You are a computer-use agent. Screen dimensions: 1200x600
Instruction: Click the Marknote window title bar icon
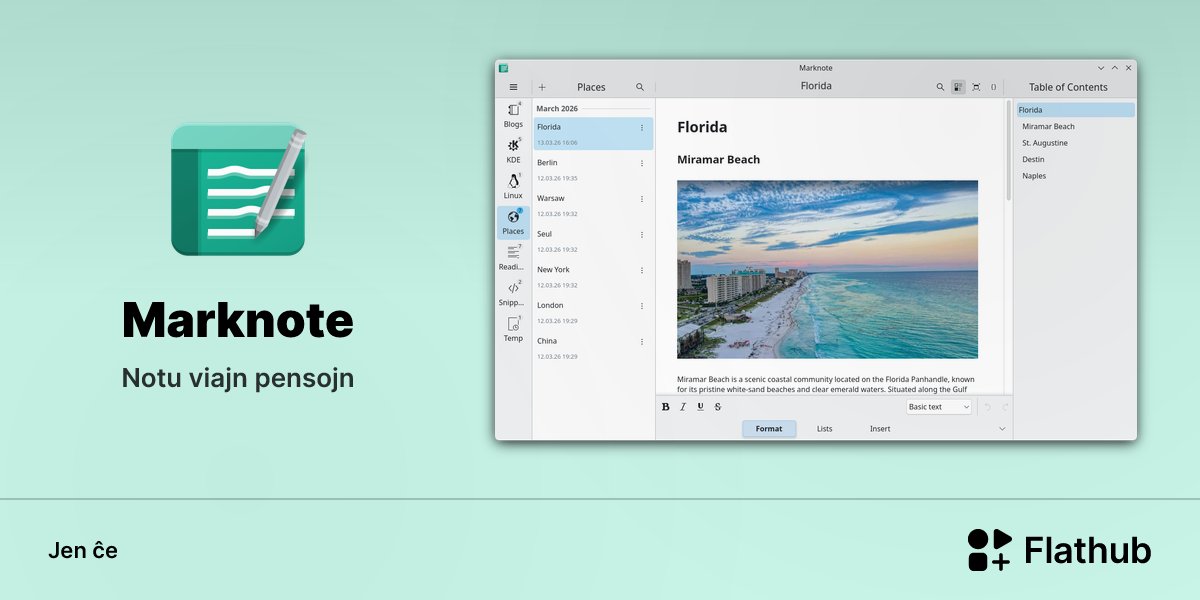point(504,68)
